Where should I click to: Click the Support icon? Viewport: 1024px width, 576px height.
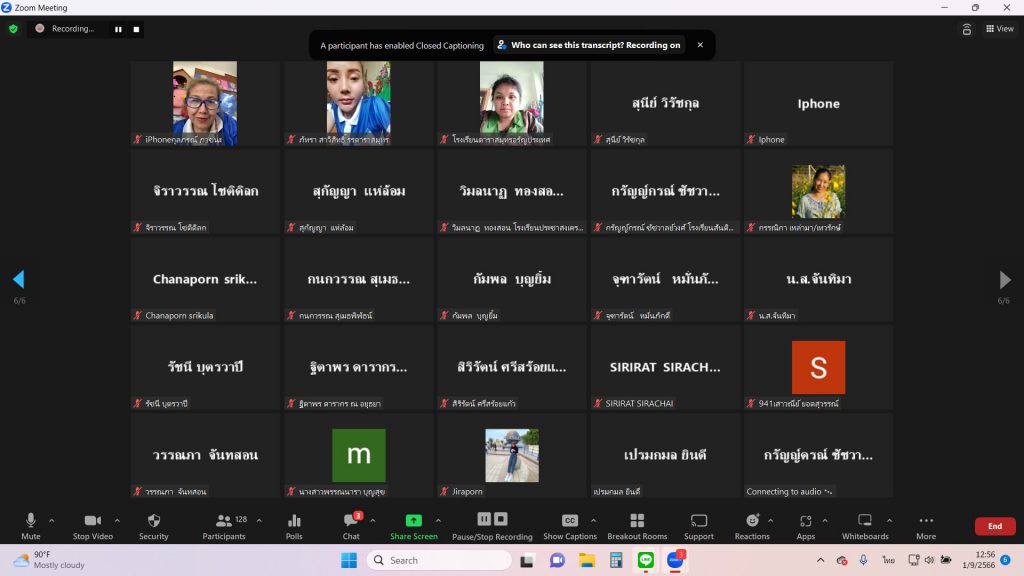[699, 525]
